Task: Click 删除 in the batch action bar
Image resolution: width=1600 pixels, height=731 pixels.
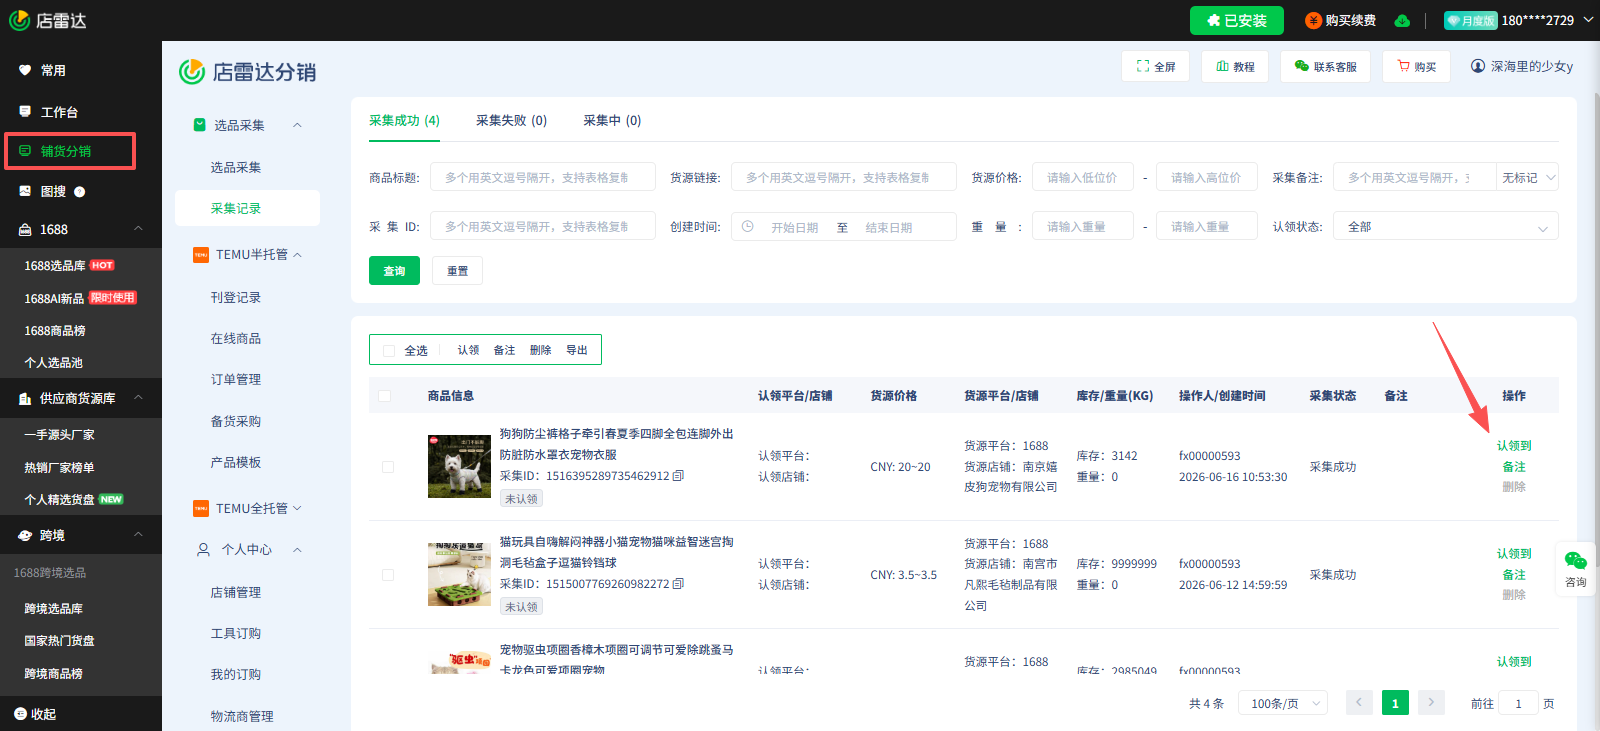Action: pos(540,350)
